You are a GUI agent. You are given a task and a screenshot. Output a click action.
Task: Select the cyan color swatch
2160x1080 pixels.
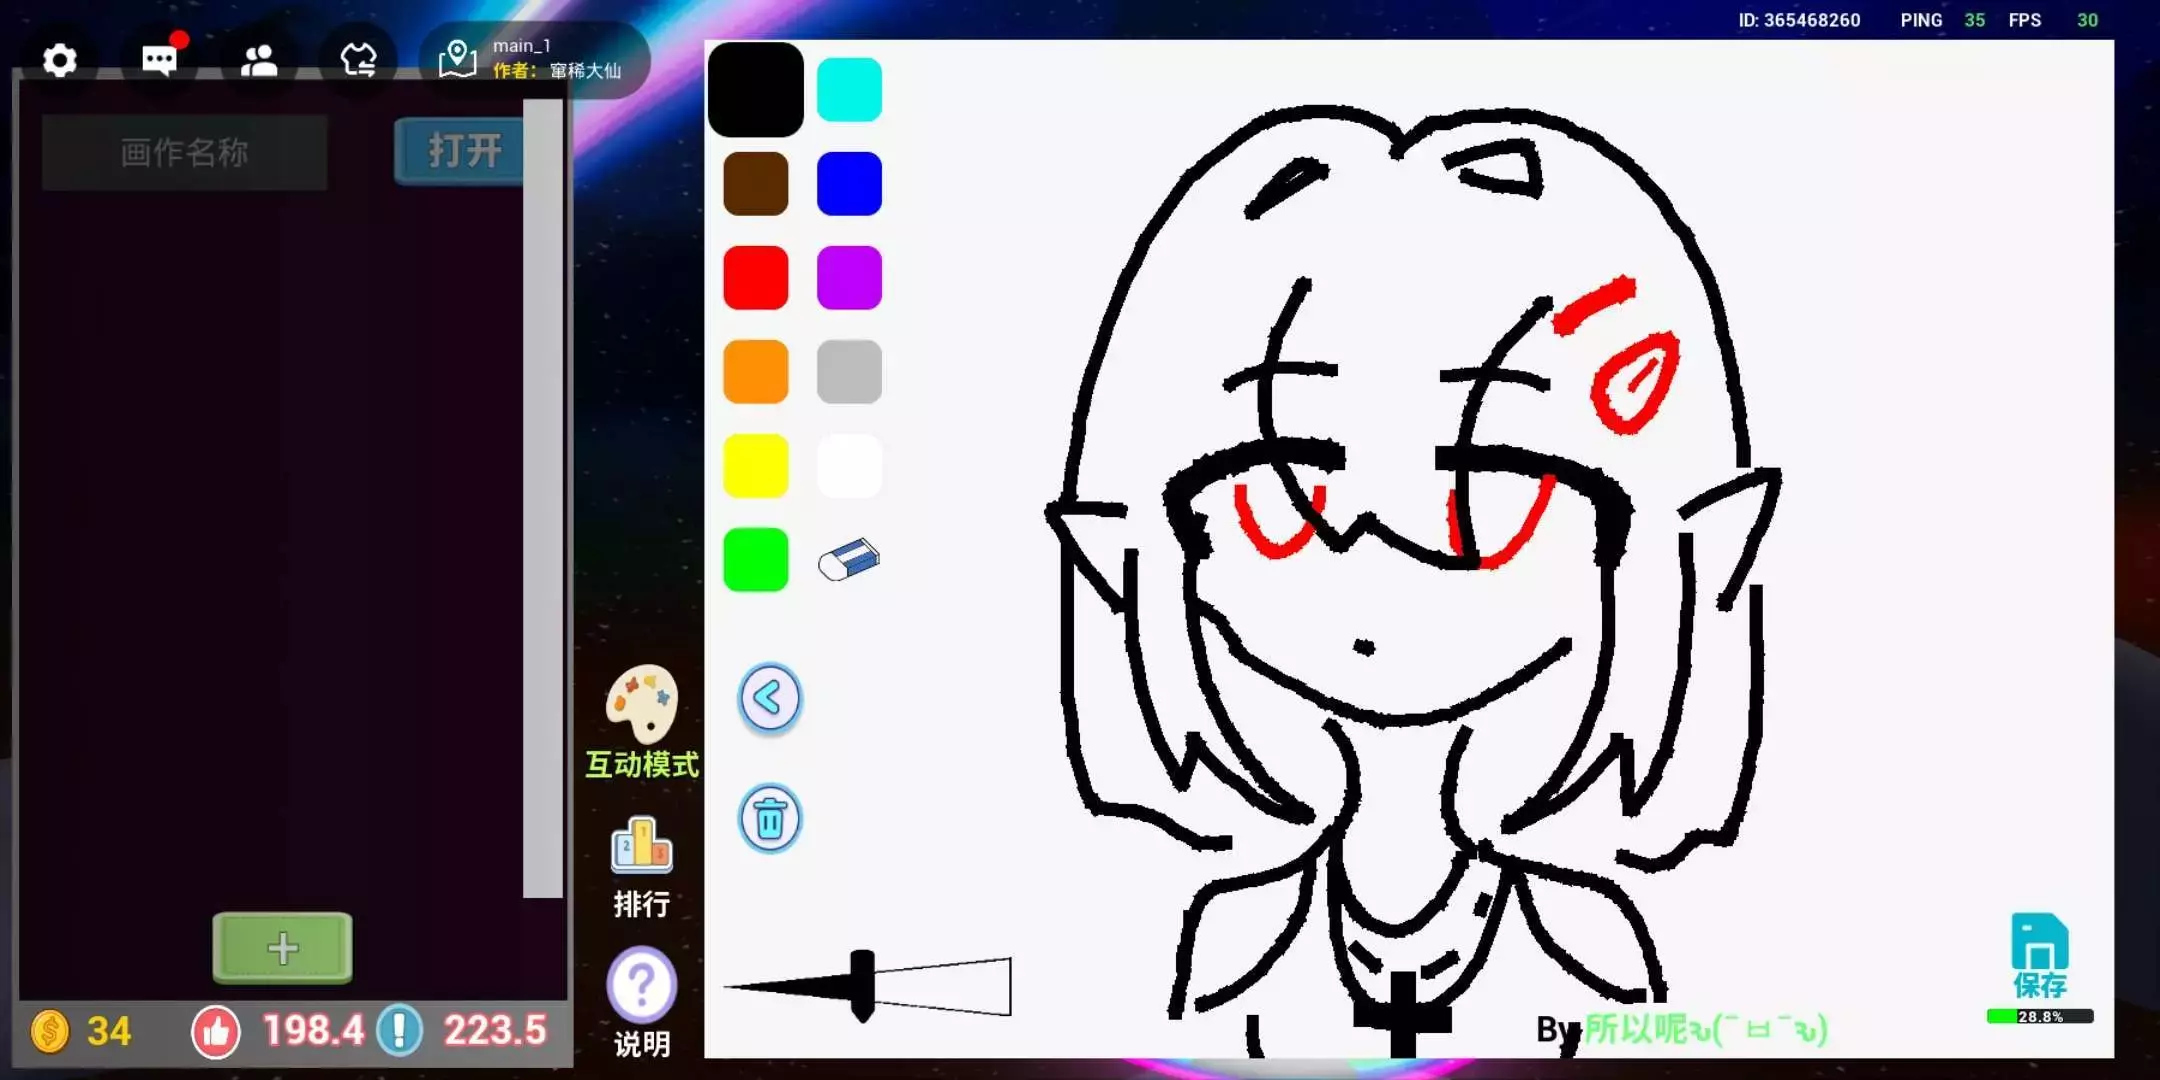(x=849, y=90)
